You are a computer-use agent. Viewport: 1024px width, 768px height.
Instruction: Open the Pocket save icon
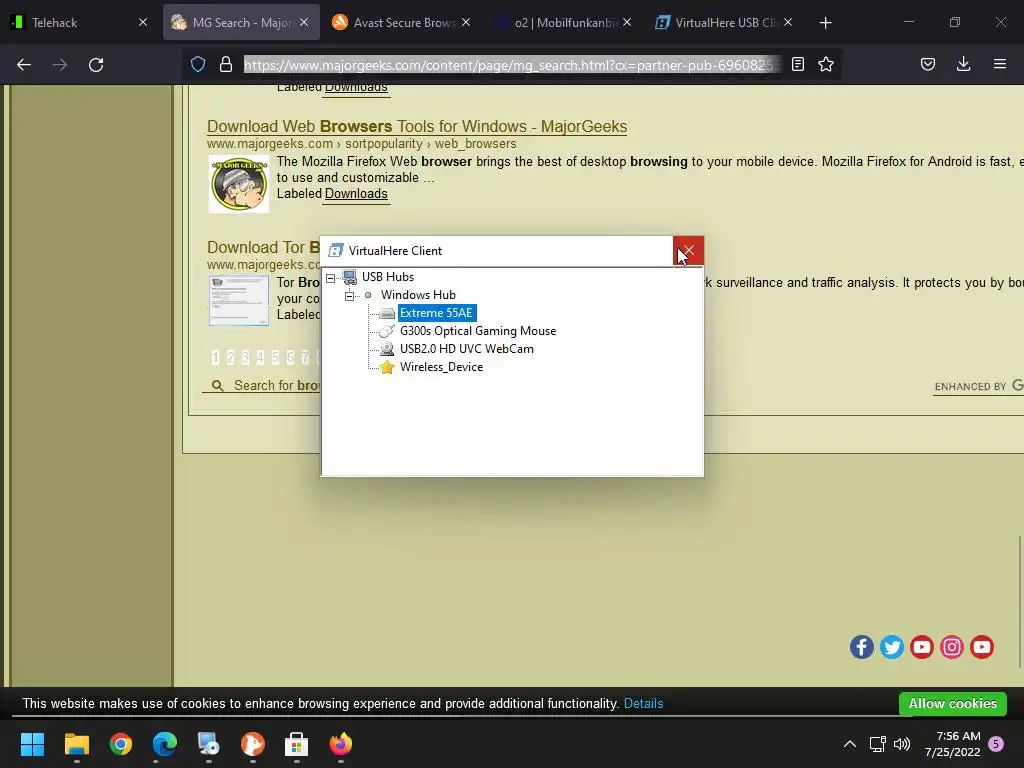tap(928, 65)
